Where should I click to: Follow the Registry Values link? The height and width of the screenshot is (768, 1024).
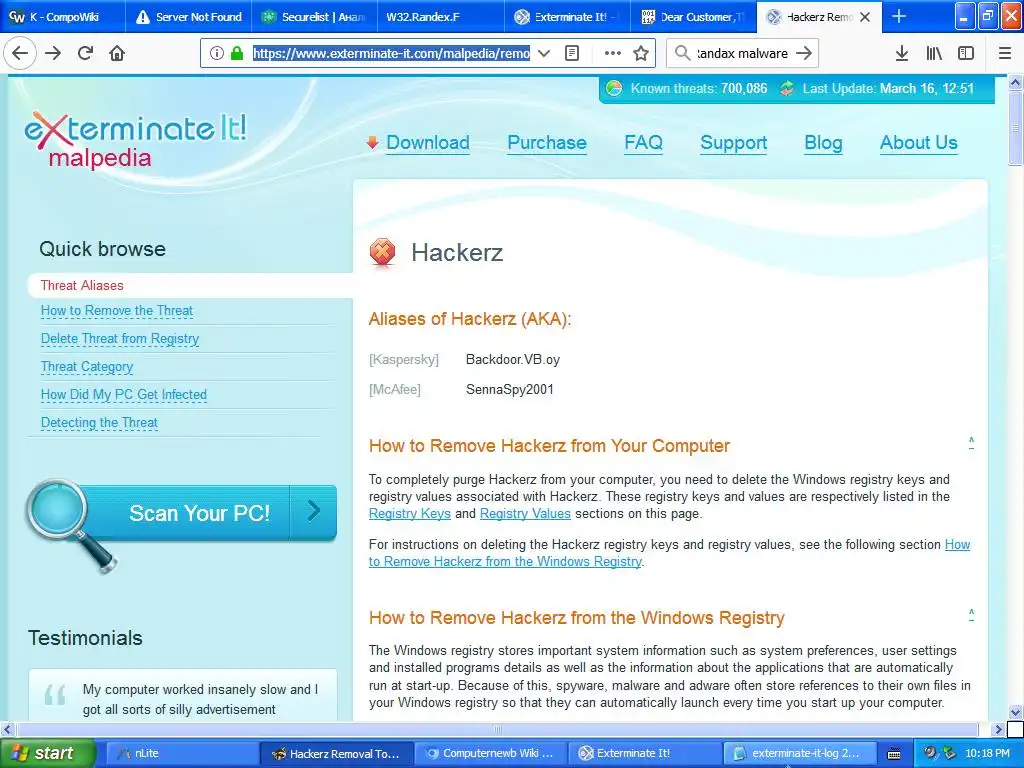point(525,513)
